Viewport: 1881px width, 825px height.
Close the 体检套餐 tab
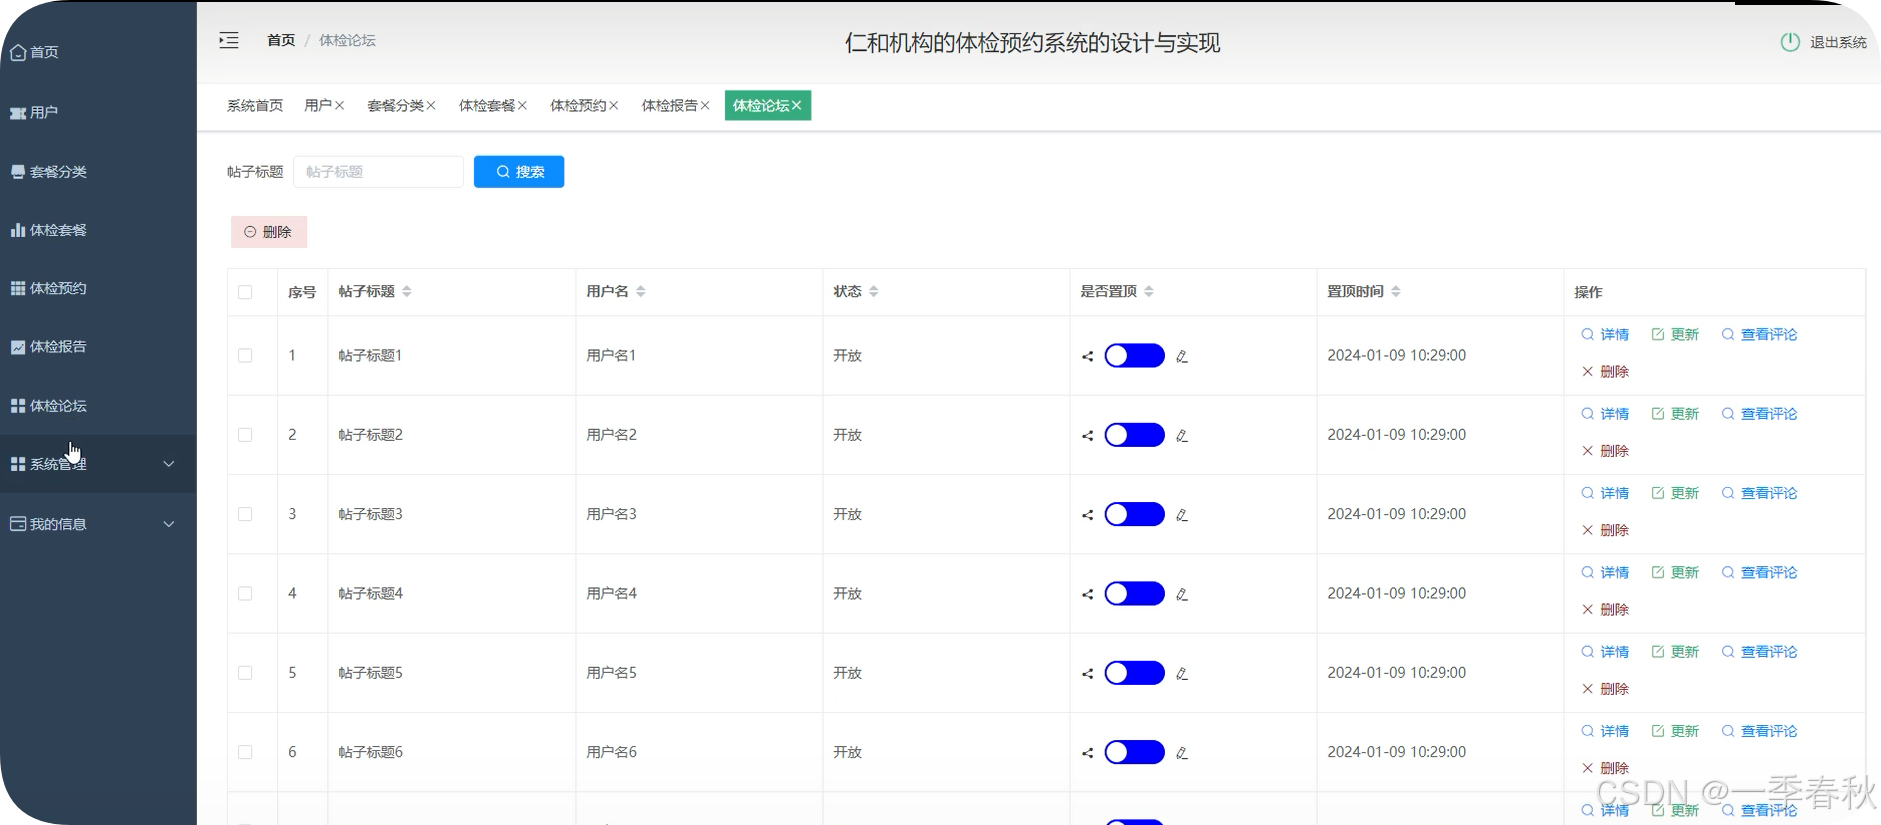click(522, 106)
